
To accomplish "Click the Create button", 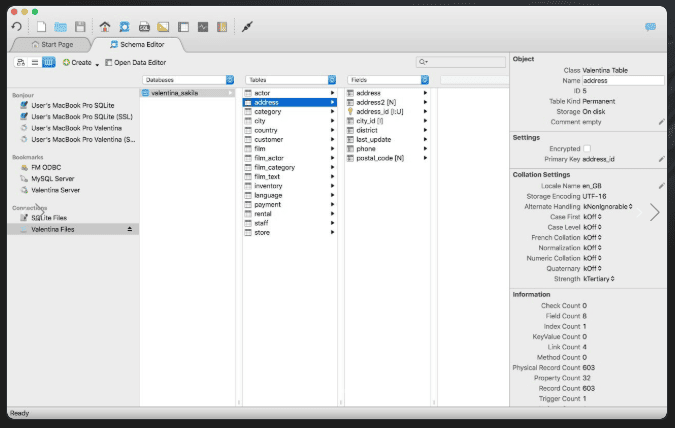I will [77, 62].
